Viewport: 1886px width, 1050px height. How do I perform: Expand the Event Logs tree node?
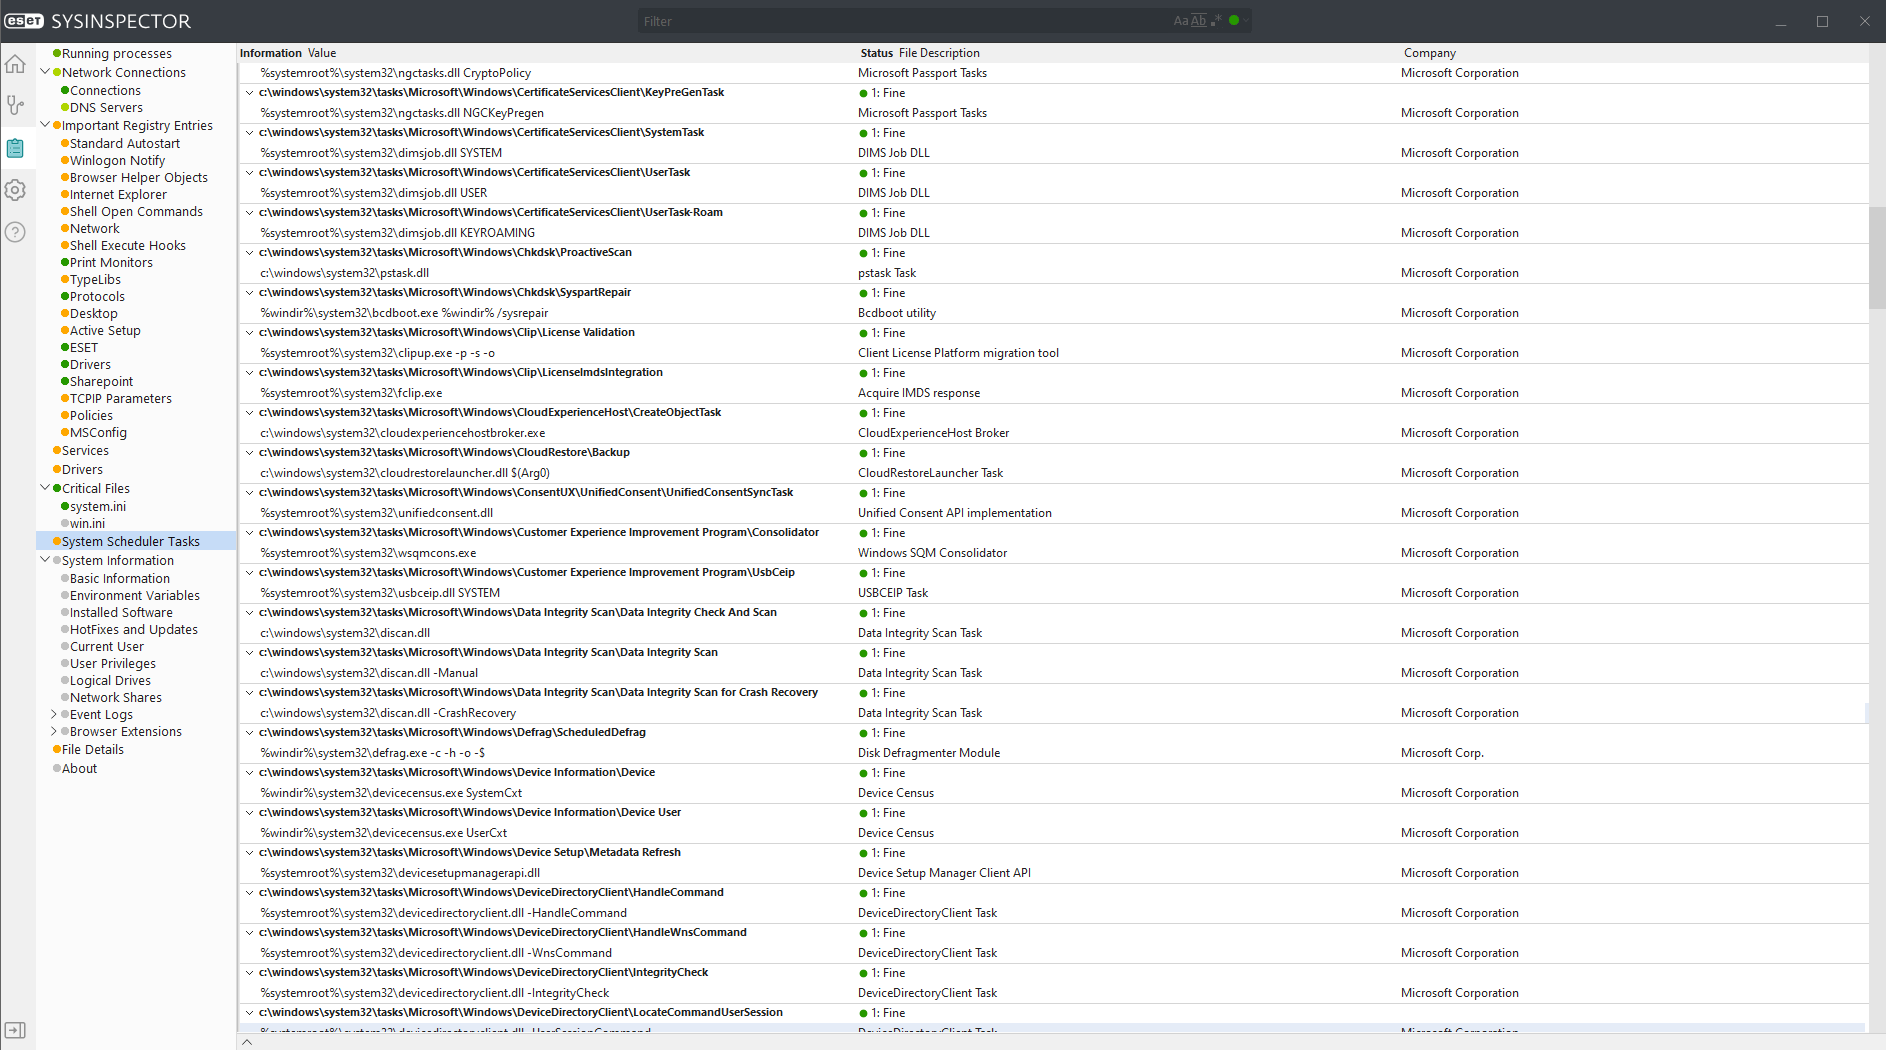[x=54, y=714]
